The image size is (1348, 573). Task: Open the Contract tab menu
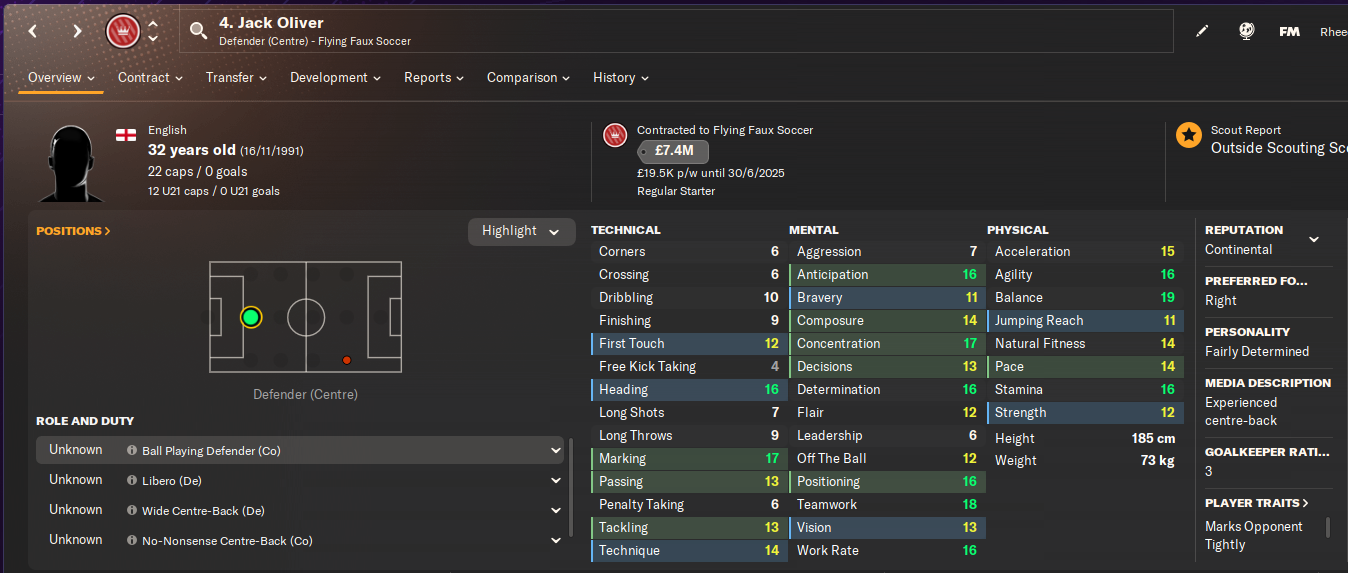tap(150, 78)
